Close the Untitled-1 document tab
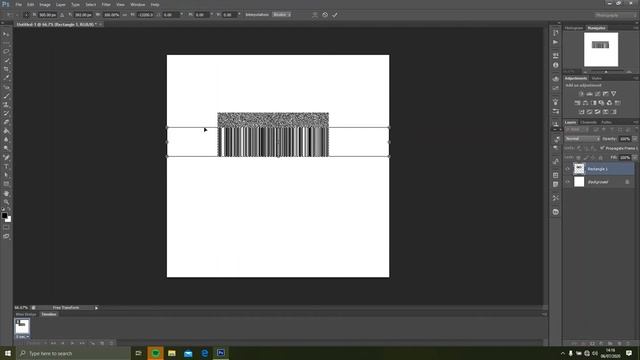 coord(100,24)
